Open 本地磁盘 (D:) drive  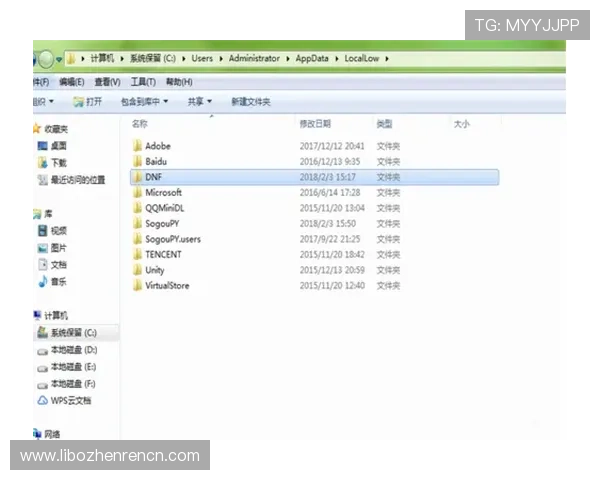[x=67, y=350]
